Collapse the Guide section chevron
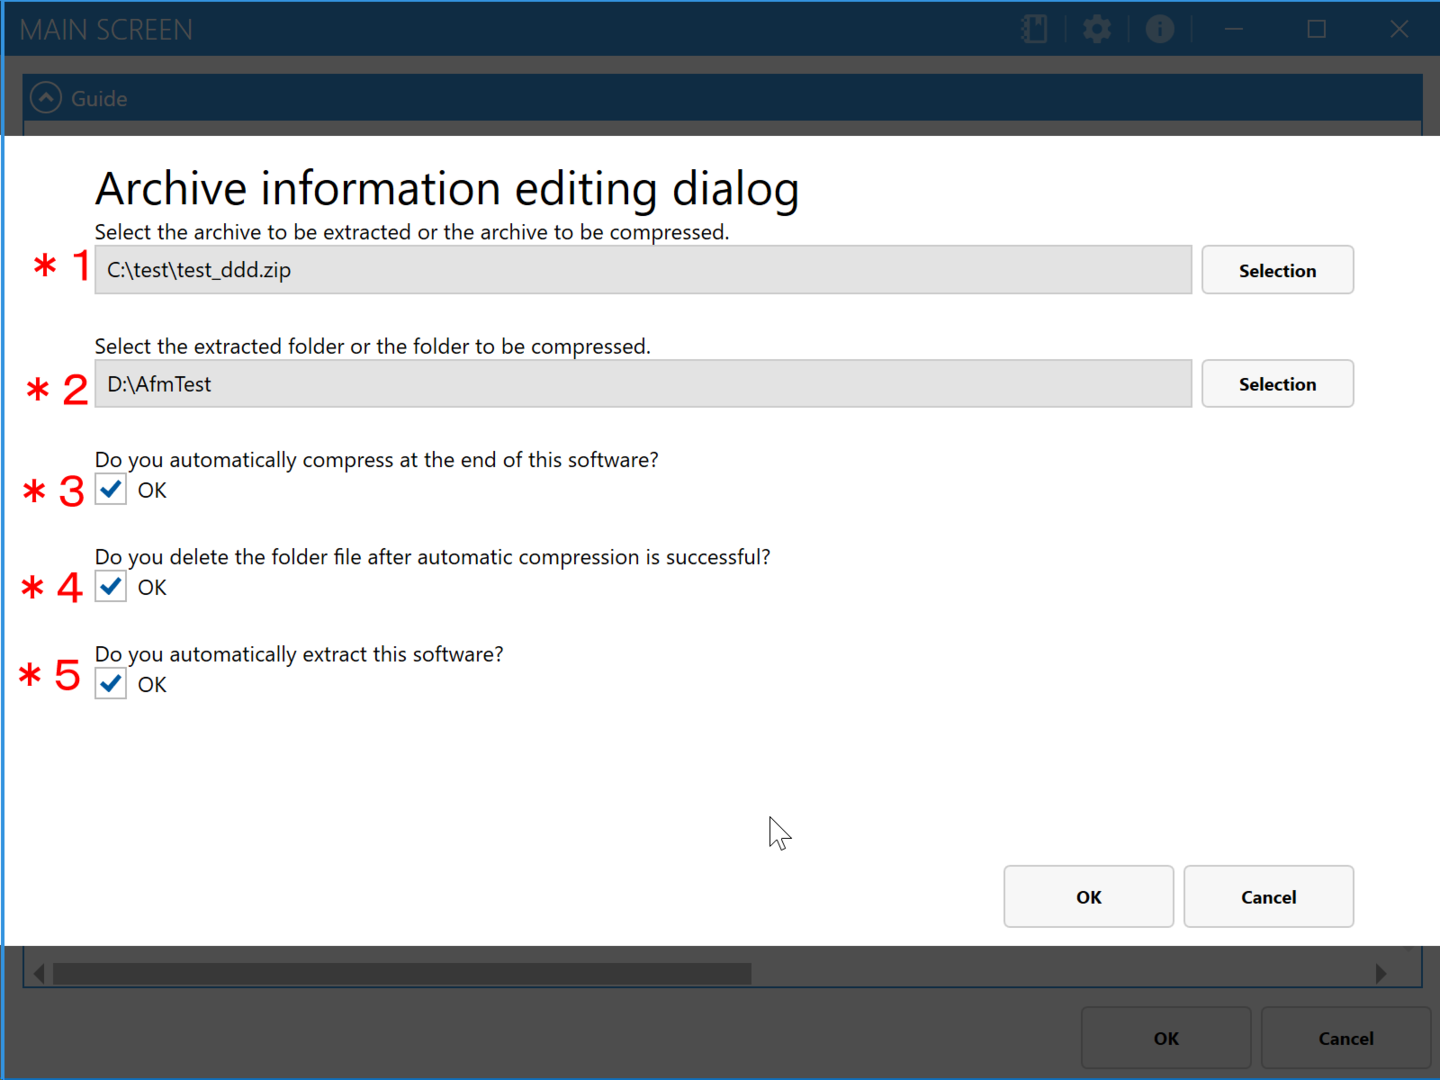The image size is (1440, 1080). point(46,98)
